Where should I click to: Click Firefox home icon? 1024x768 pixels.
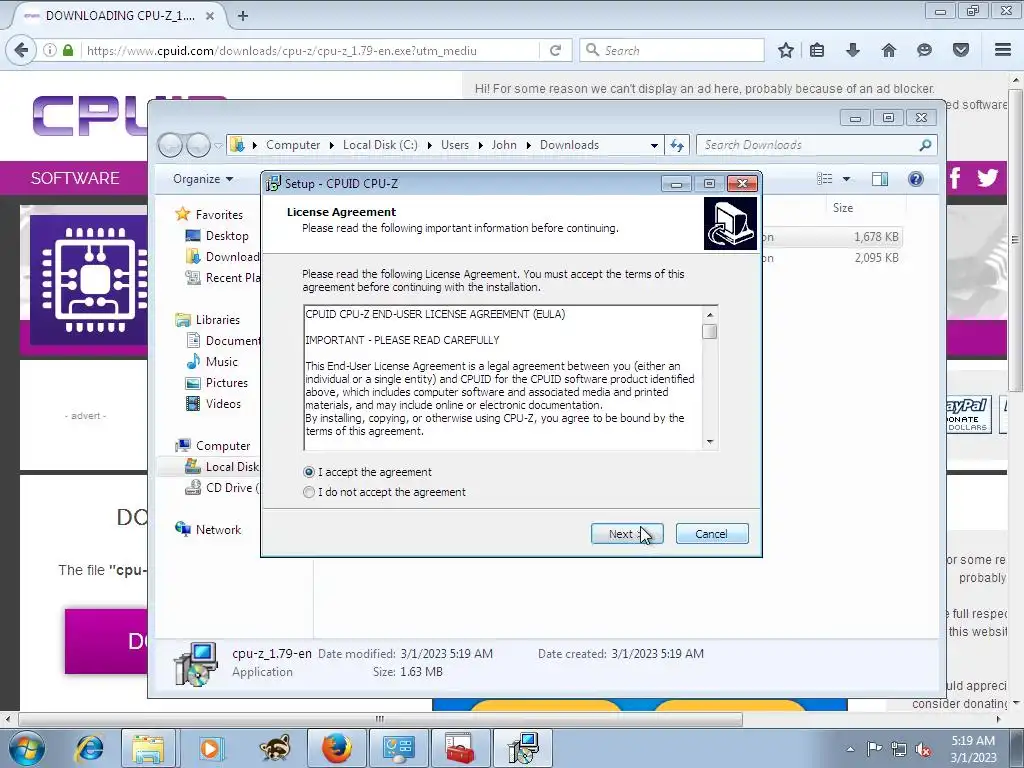888,50
